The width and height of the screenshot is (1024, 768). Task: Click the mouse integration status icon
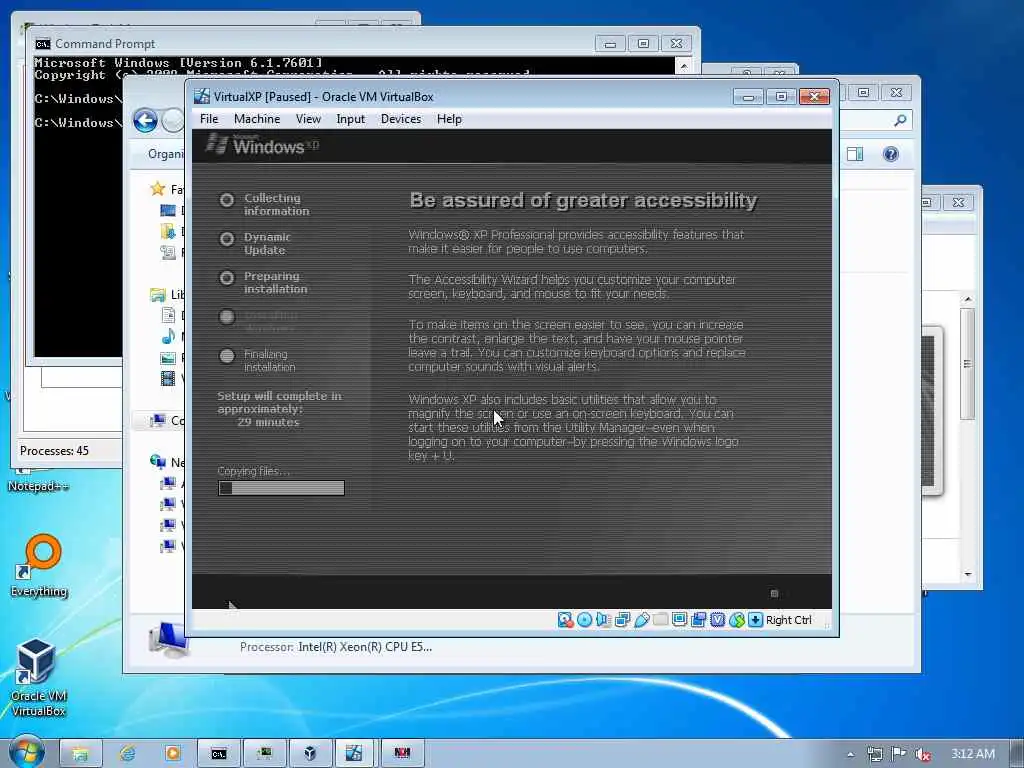point(737,620)
